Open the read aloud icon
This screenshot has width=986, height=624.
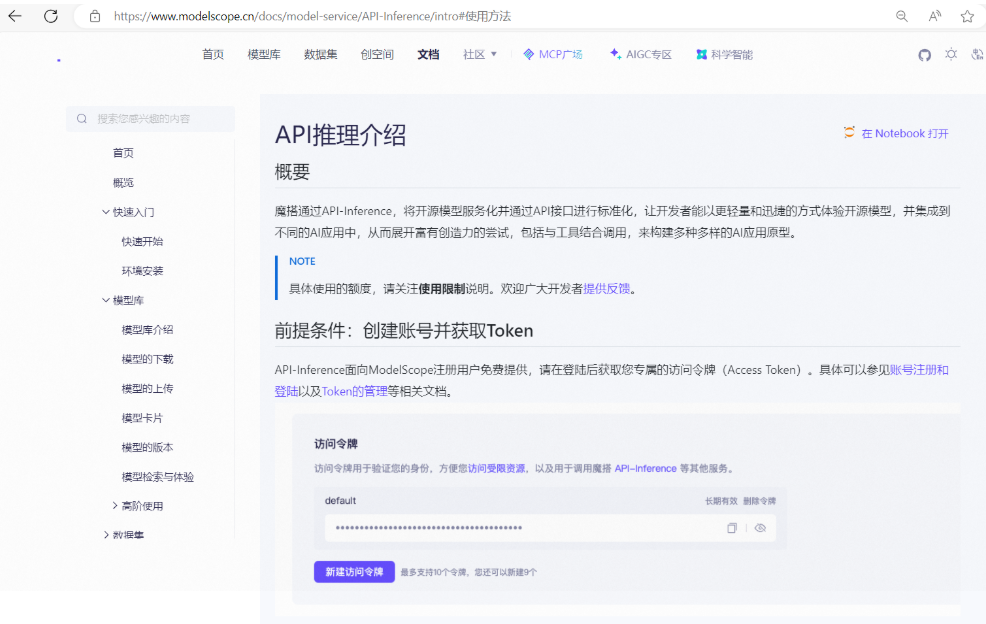pyautogui.click(x=935, y=16)
